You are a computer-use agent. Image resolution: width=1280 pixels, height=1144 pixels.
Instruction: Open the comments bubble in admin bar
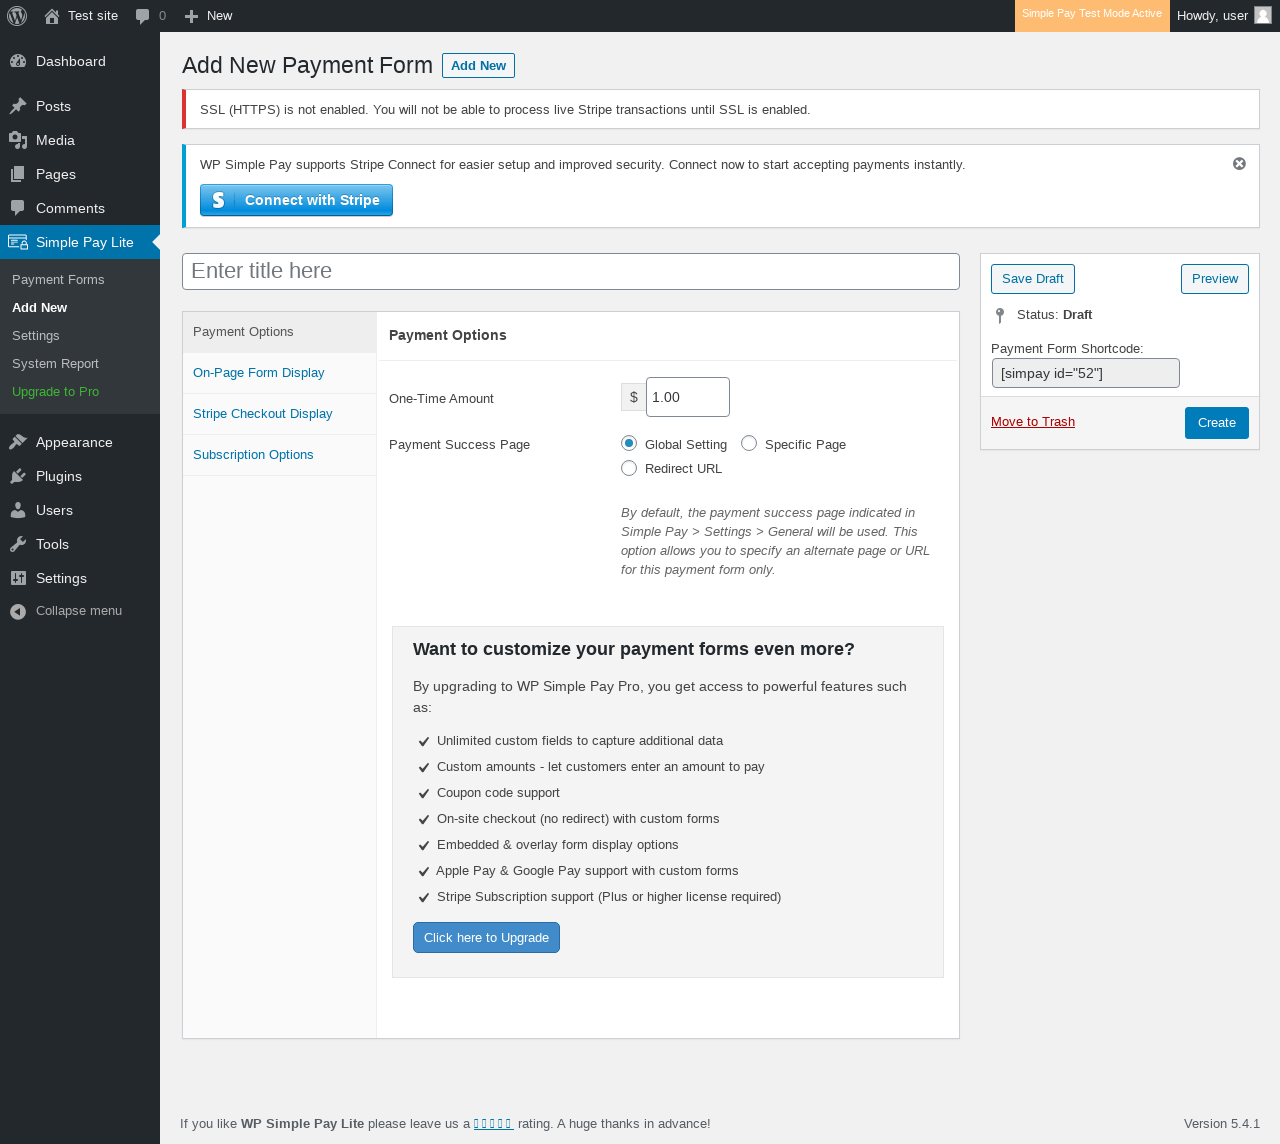pyautogui.click(x=143, y=16)
